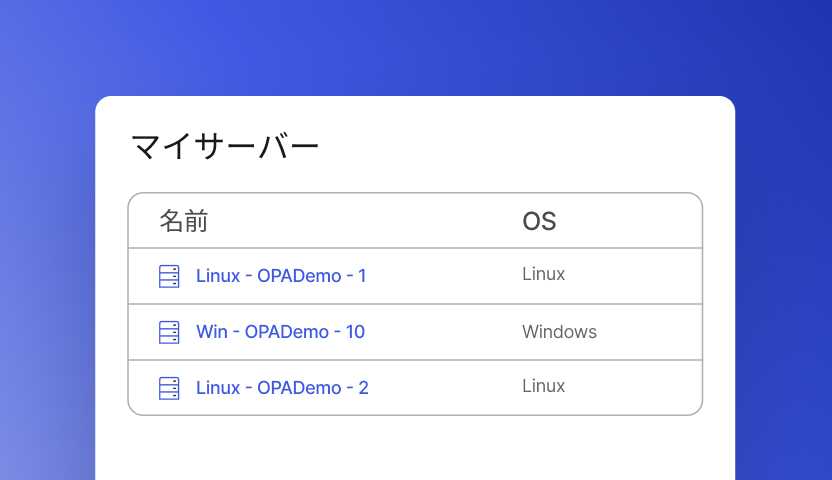Open the Linux - OPADemo - 1 server link
This screenshot has height=480, width=832.
coord(281,276)
